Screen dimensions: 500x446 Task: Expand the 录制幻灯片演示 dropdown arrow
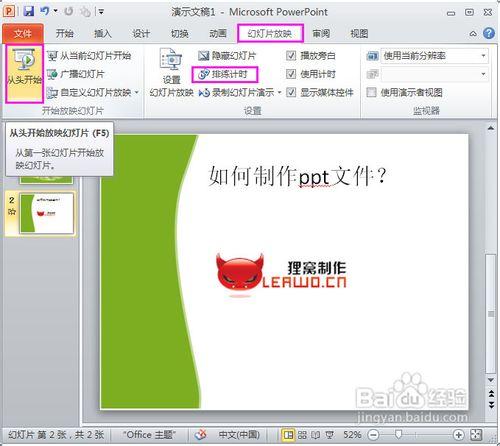click(279, 92)
